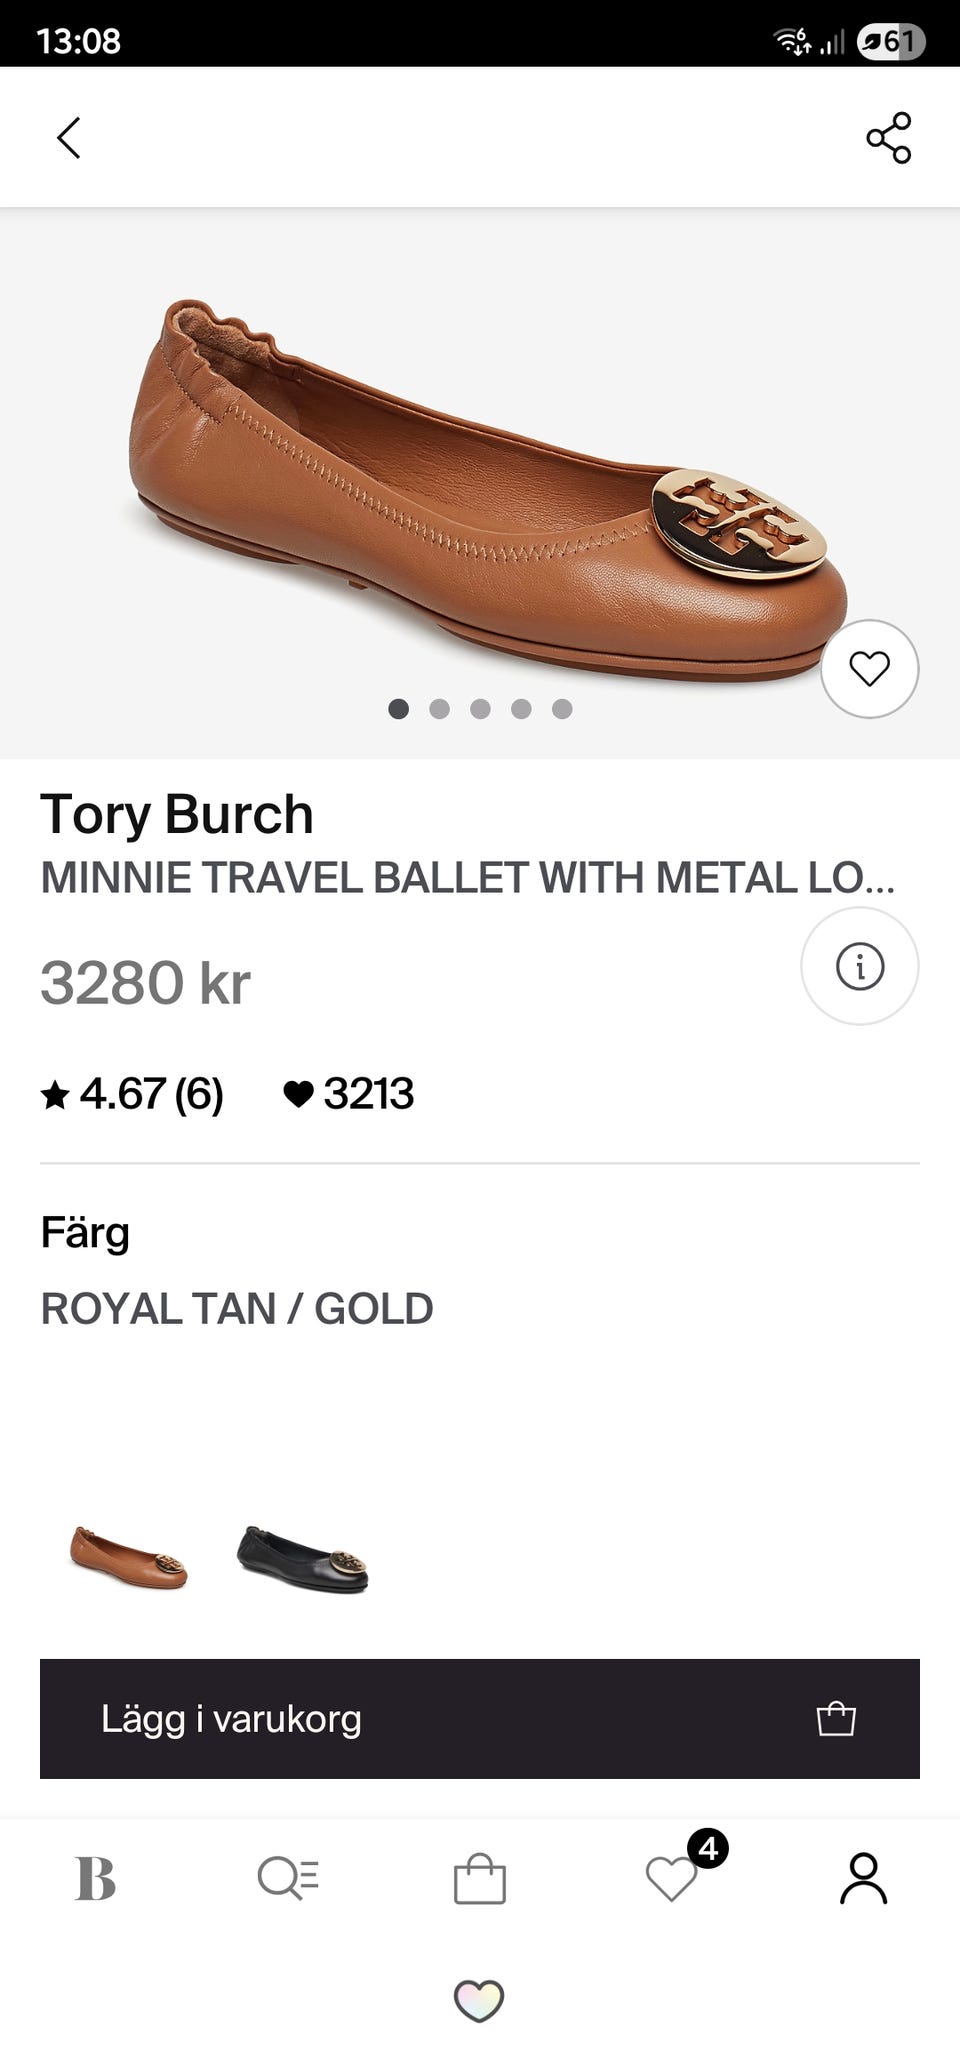Viewport: 960px width, 2059px height.
Task: Open the shopping bag tab
Action: (x=480, y=1879)
